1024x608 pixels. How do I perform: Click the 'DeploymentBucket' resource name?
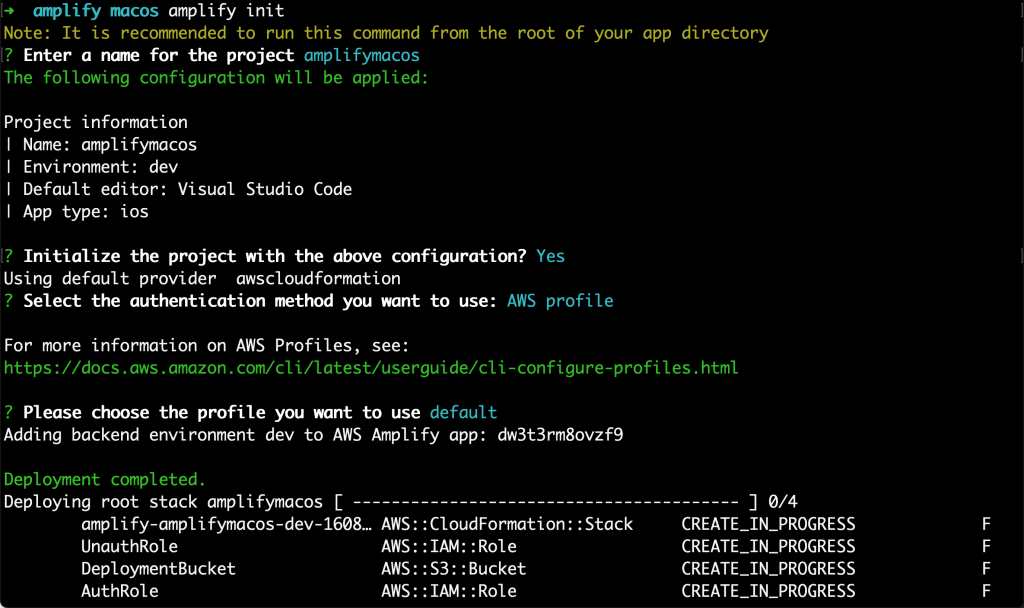click(158, 569)
